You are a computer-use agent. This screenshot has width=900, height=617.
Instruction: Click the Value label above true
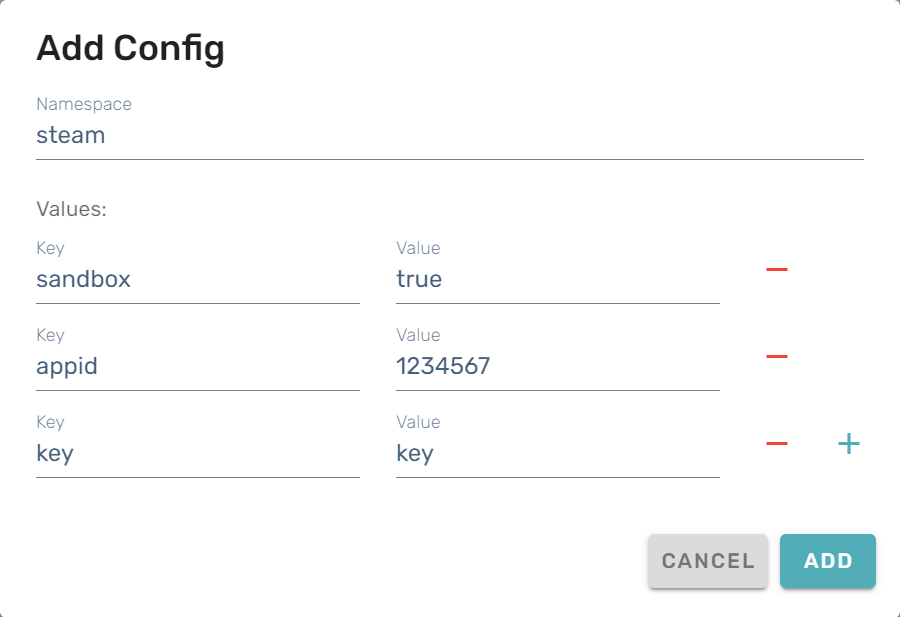coord(418,248)
